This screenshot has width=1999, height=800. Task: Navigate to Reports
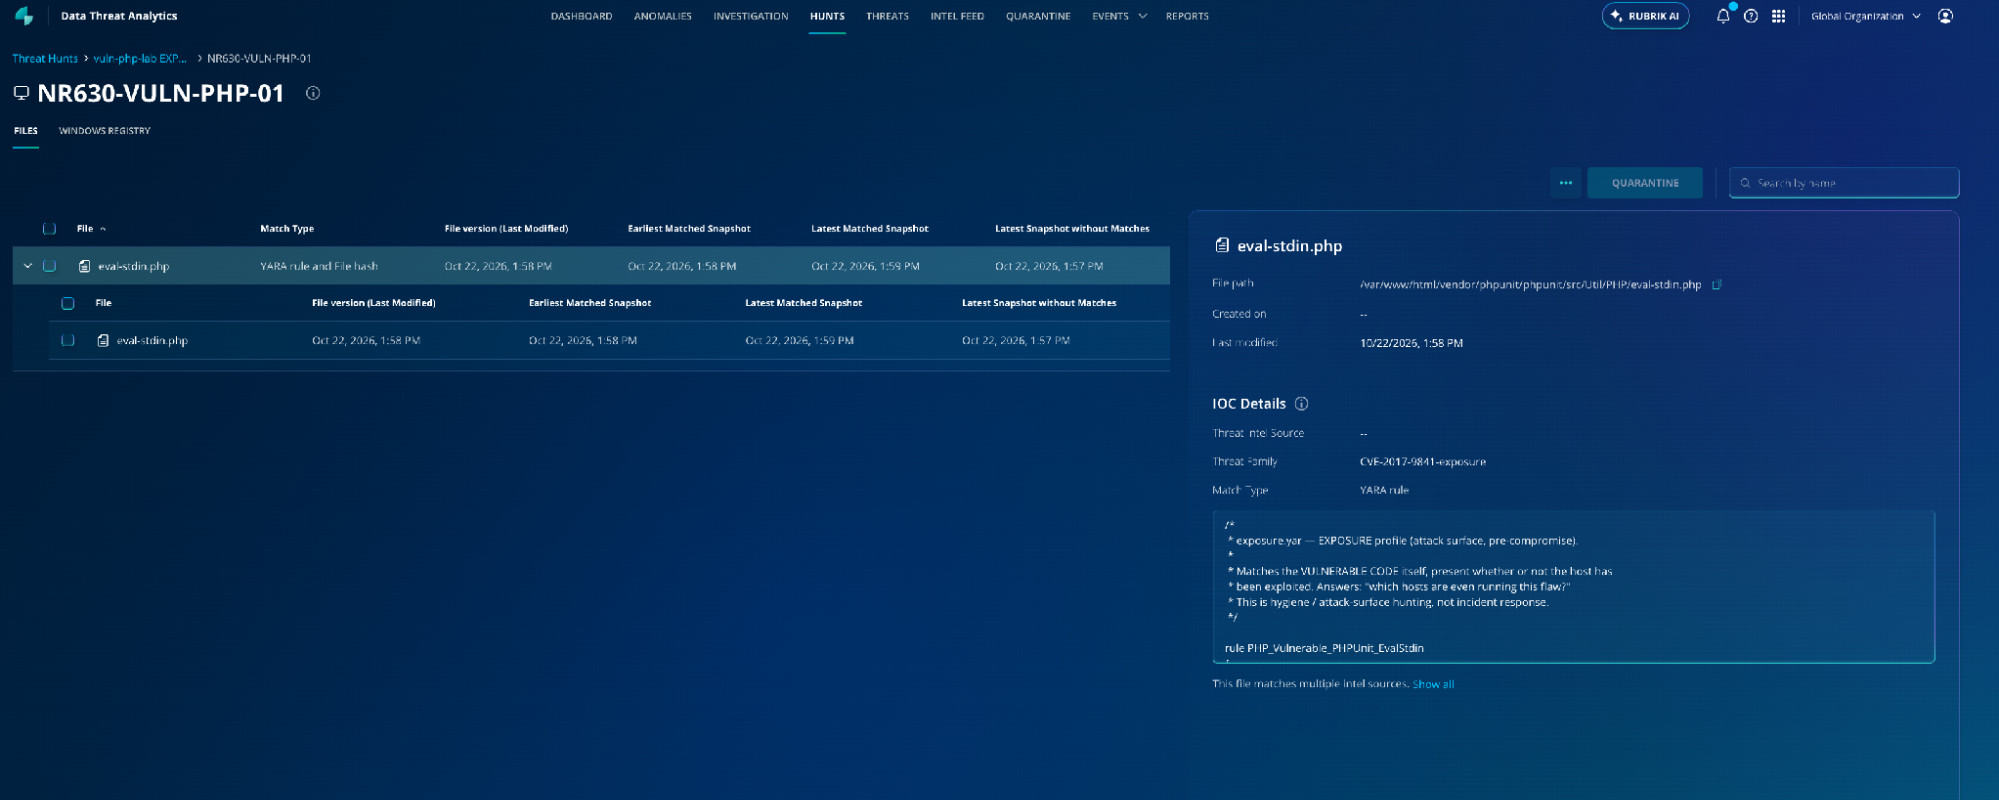coord(1187,16)
